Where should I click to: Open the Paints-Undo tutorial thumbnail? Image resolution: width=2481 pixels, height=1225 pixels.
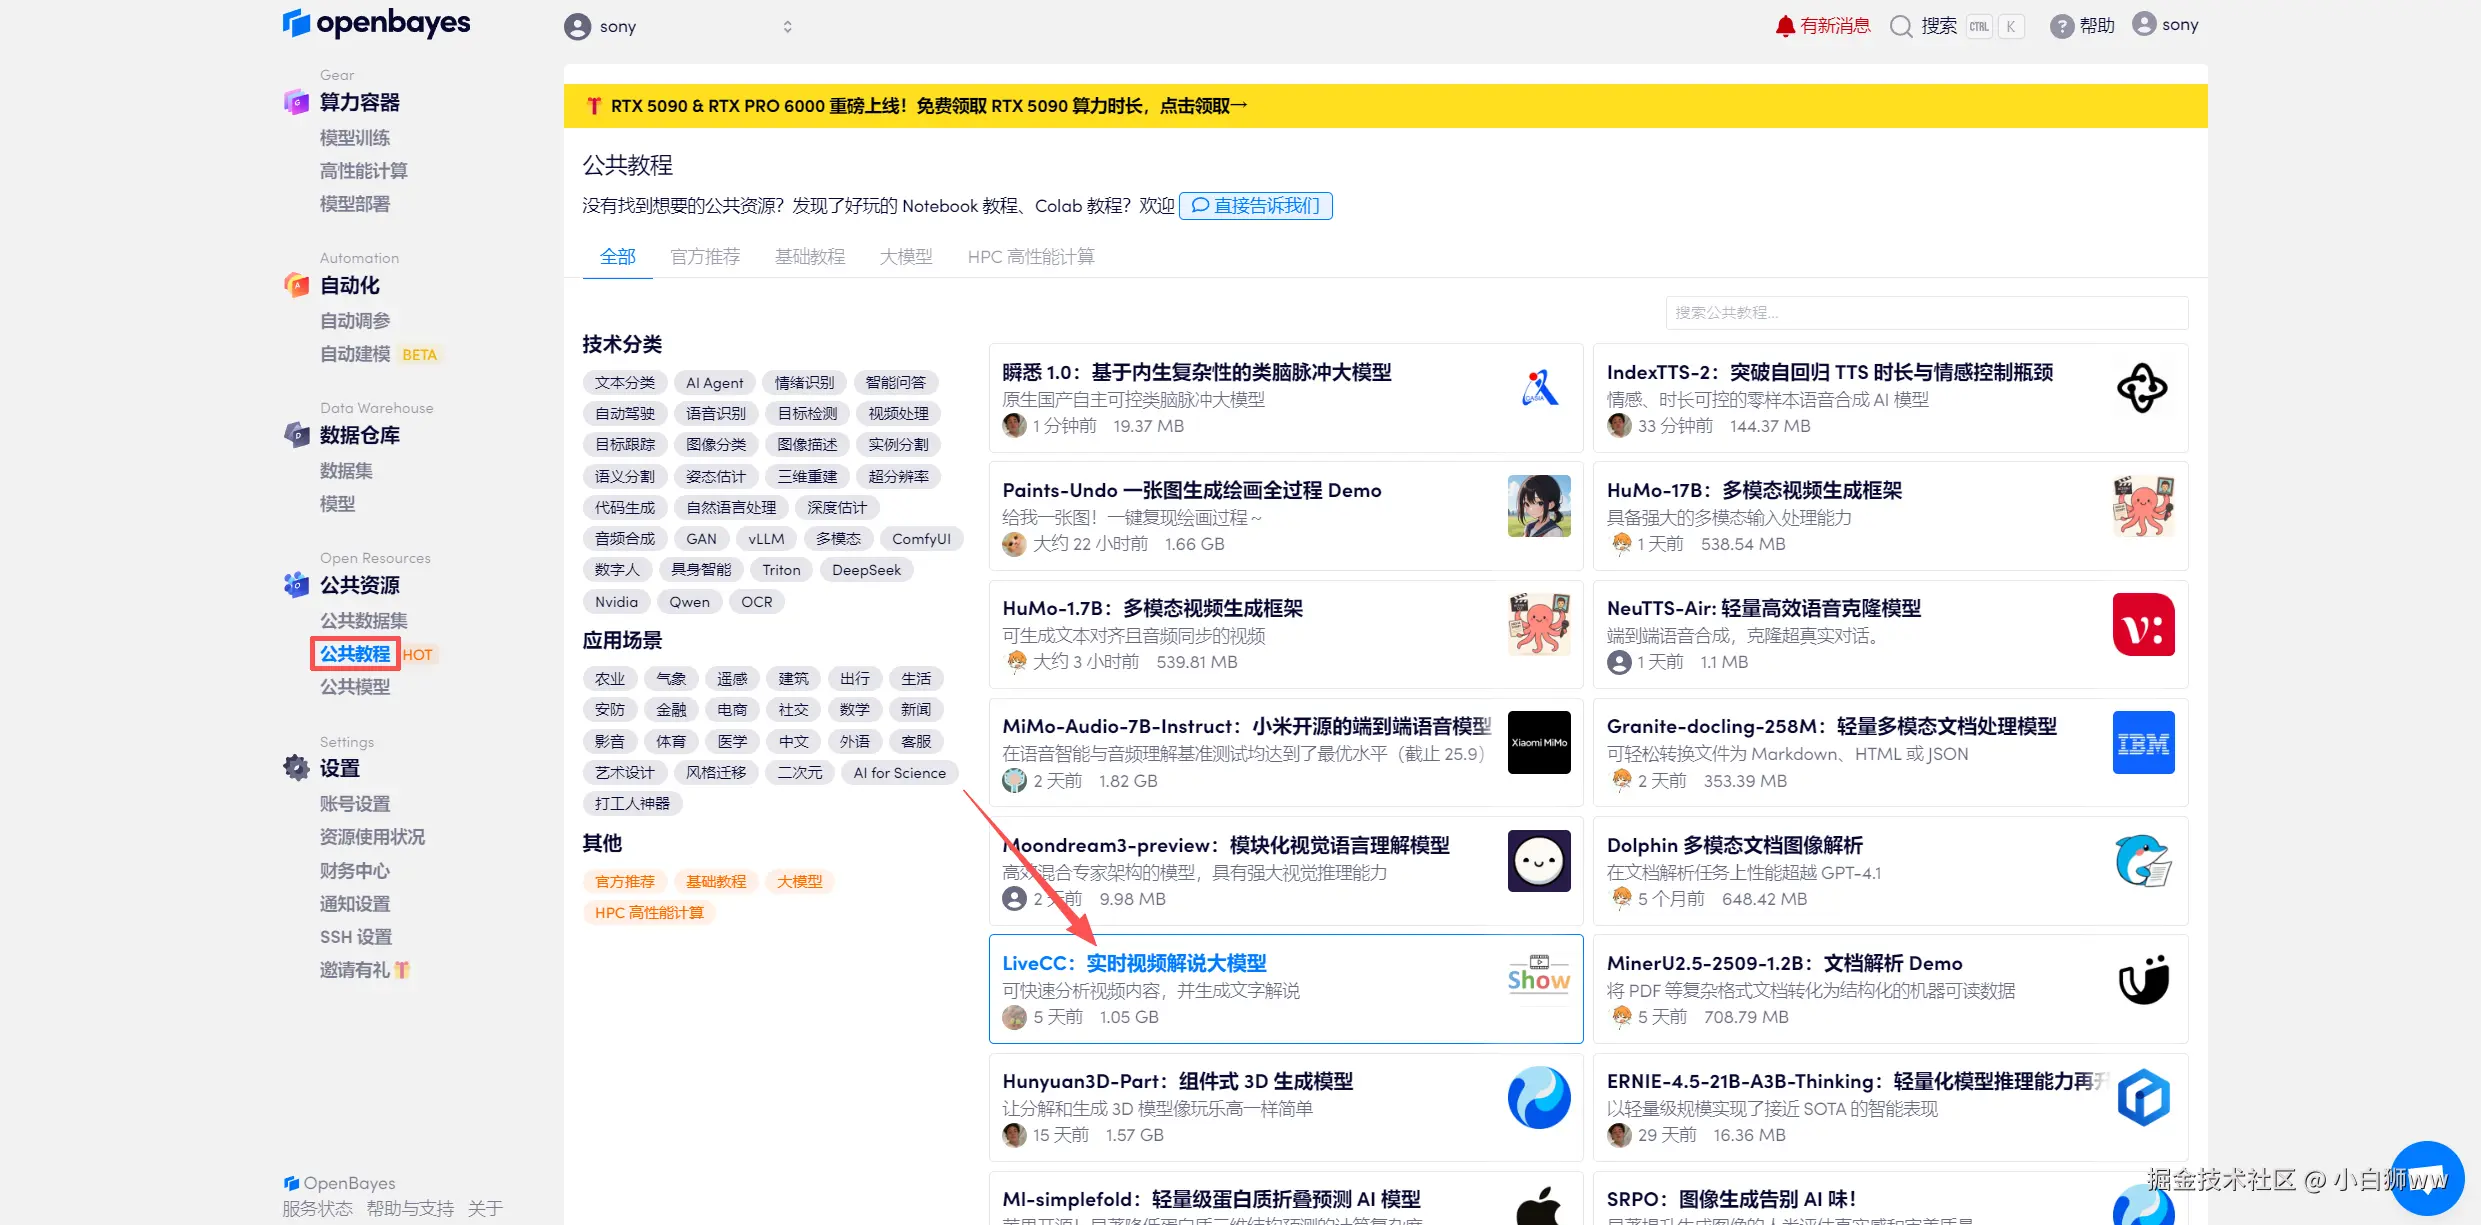point(1539,507)
